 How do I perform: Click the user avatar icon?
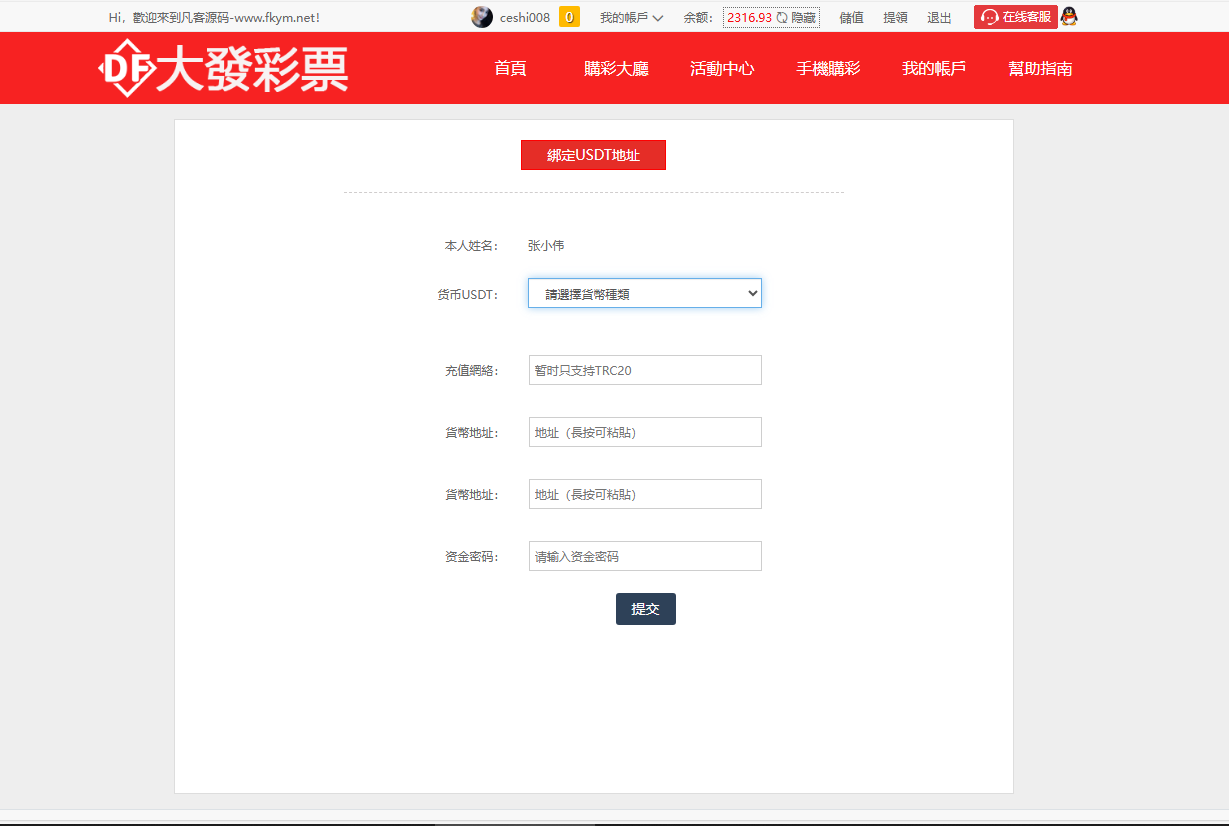[x=483, y=16]
